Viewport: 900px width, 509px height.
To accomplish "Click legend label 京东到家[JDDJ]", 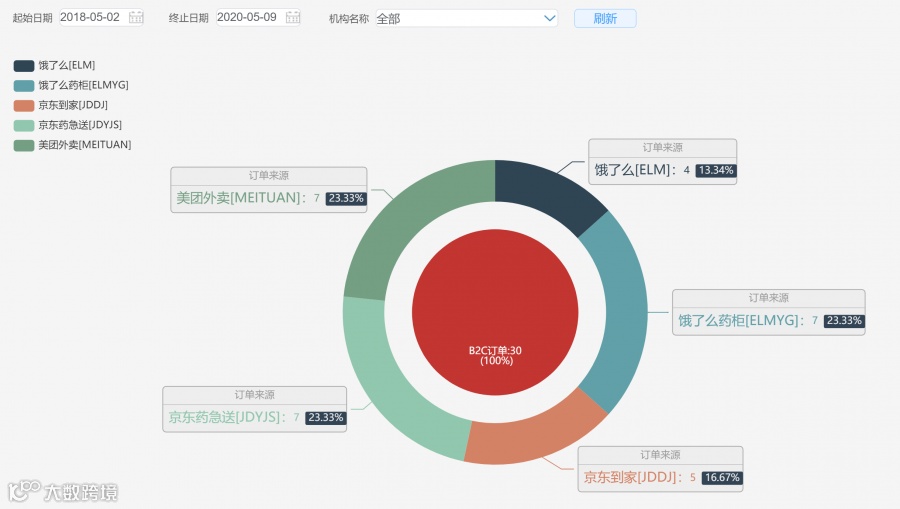I will tap(73, 106).
